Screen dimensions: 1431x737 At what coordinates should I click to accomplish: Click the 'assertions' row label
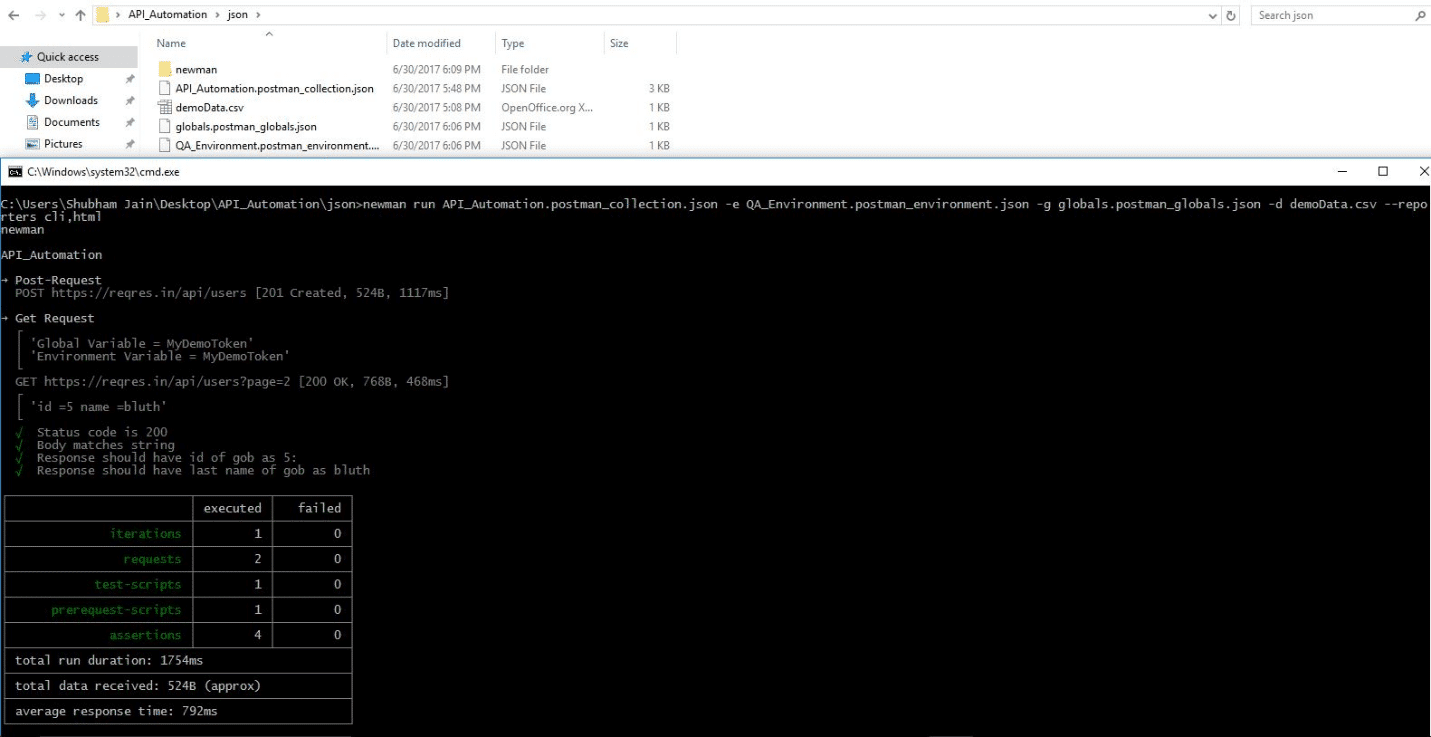[x=146, y=635]
